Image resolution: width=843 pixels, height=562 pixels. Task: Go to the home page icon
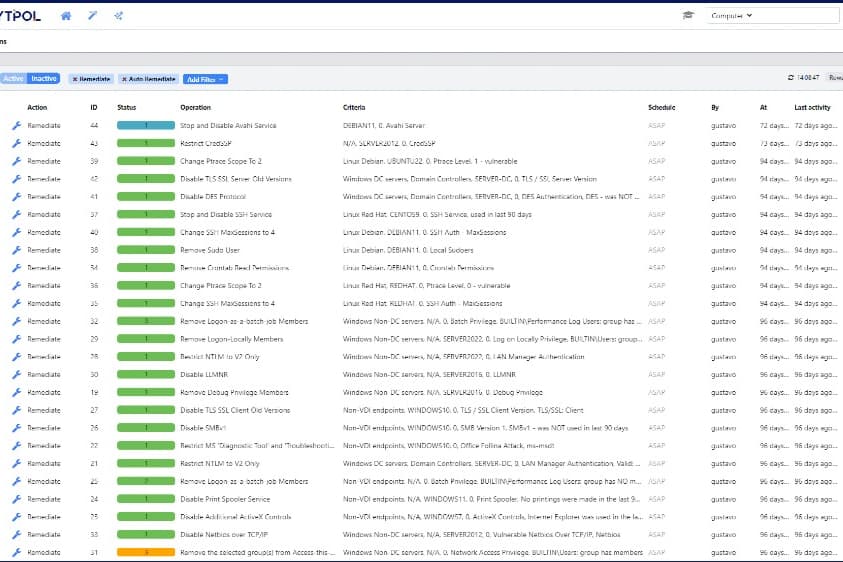66,16
